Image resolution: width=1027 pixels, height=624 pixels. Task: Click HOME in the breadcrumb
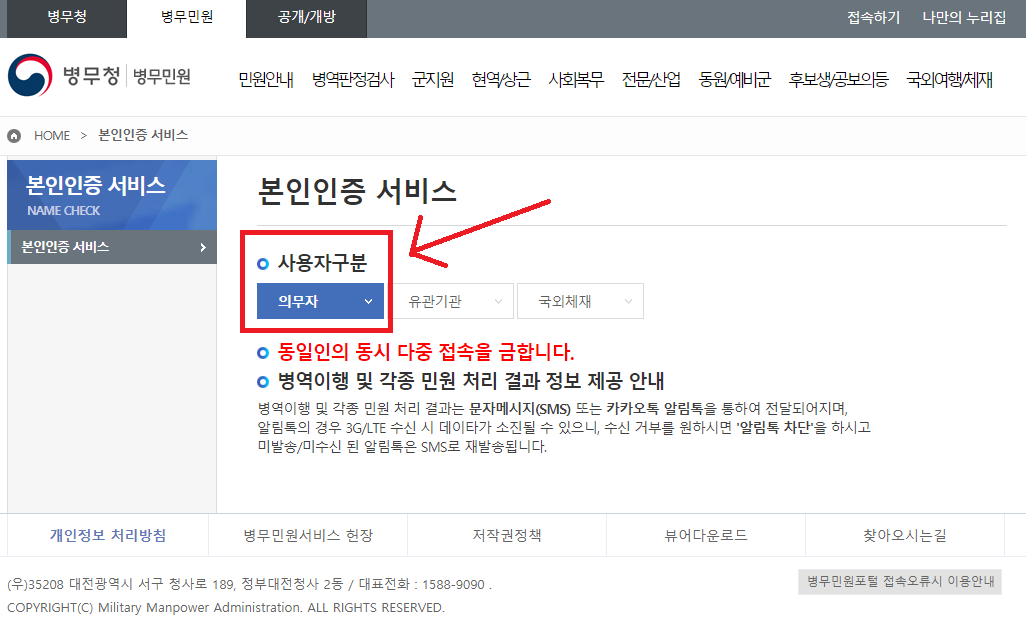(x=52, y=135)
